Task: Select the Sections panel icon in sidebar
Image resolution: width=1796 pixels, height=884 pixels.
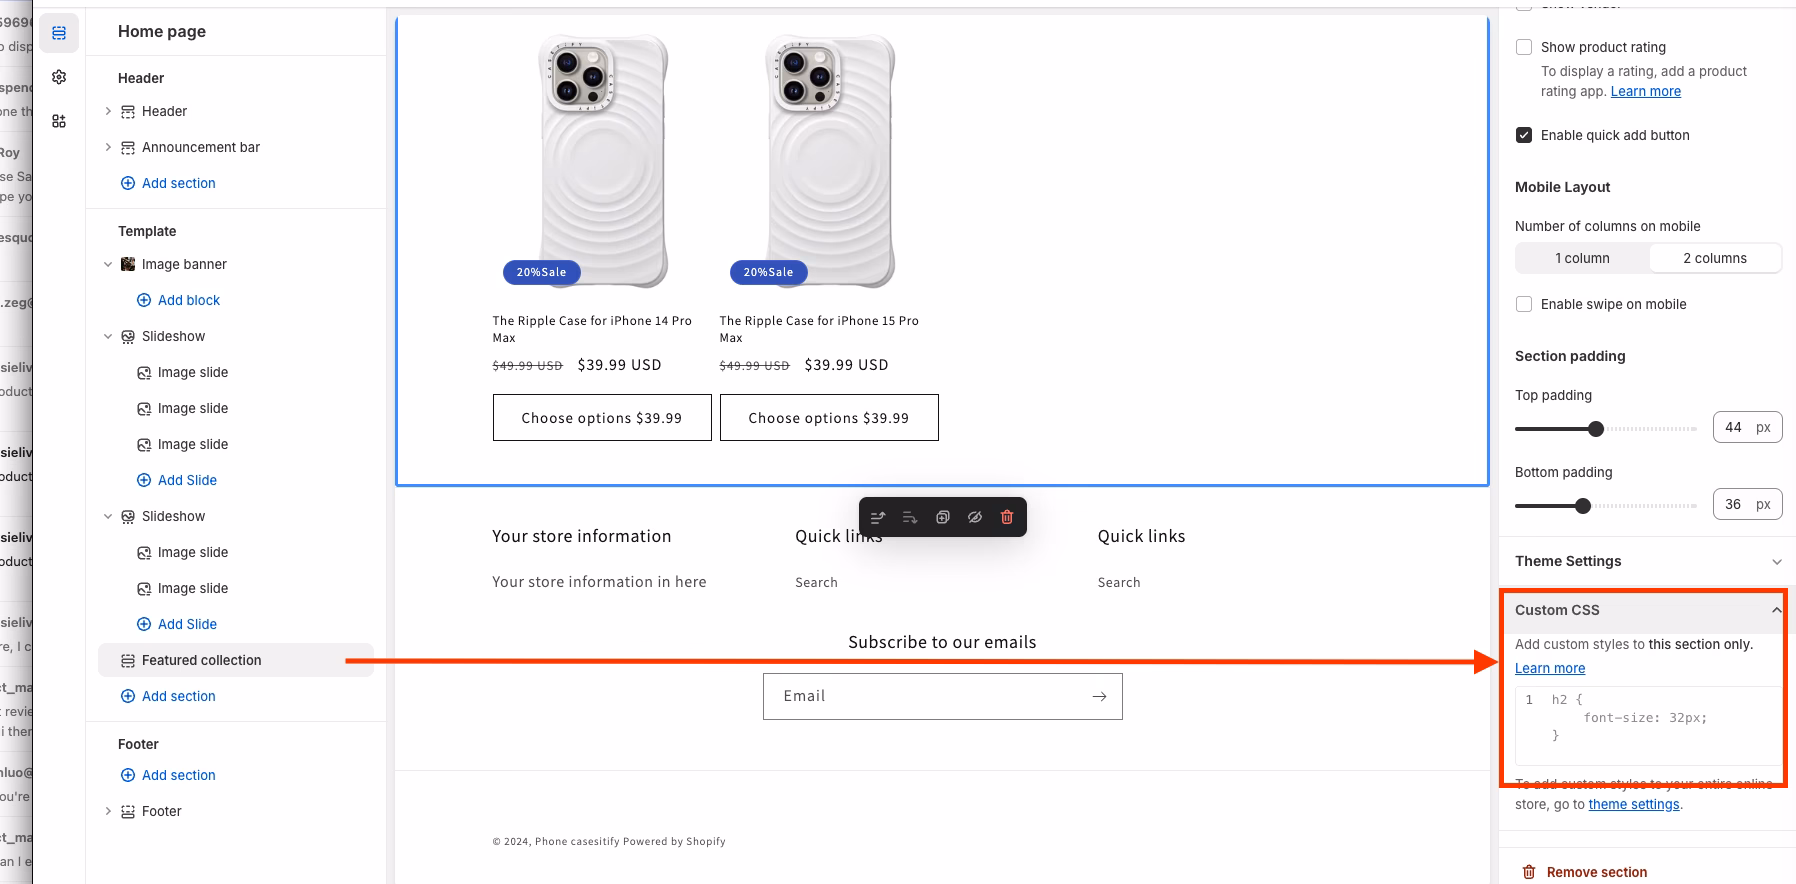Action: 59,32
